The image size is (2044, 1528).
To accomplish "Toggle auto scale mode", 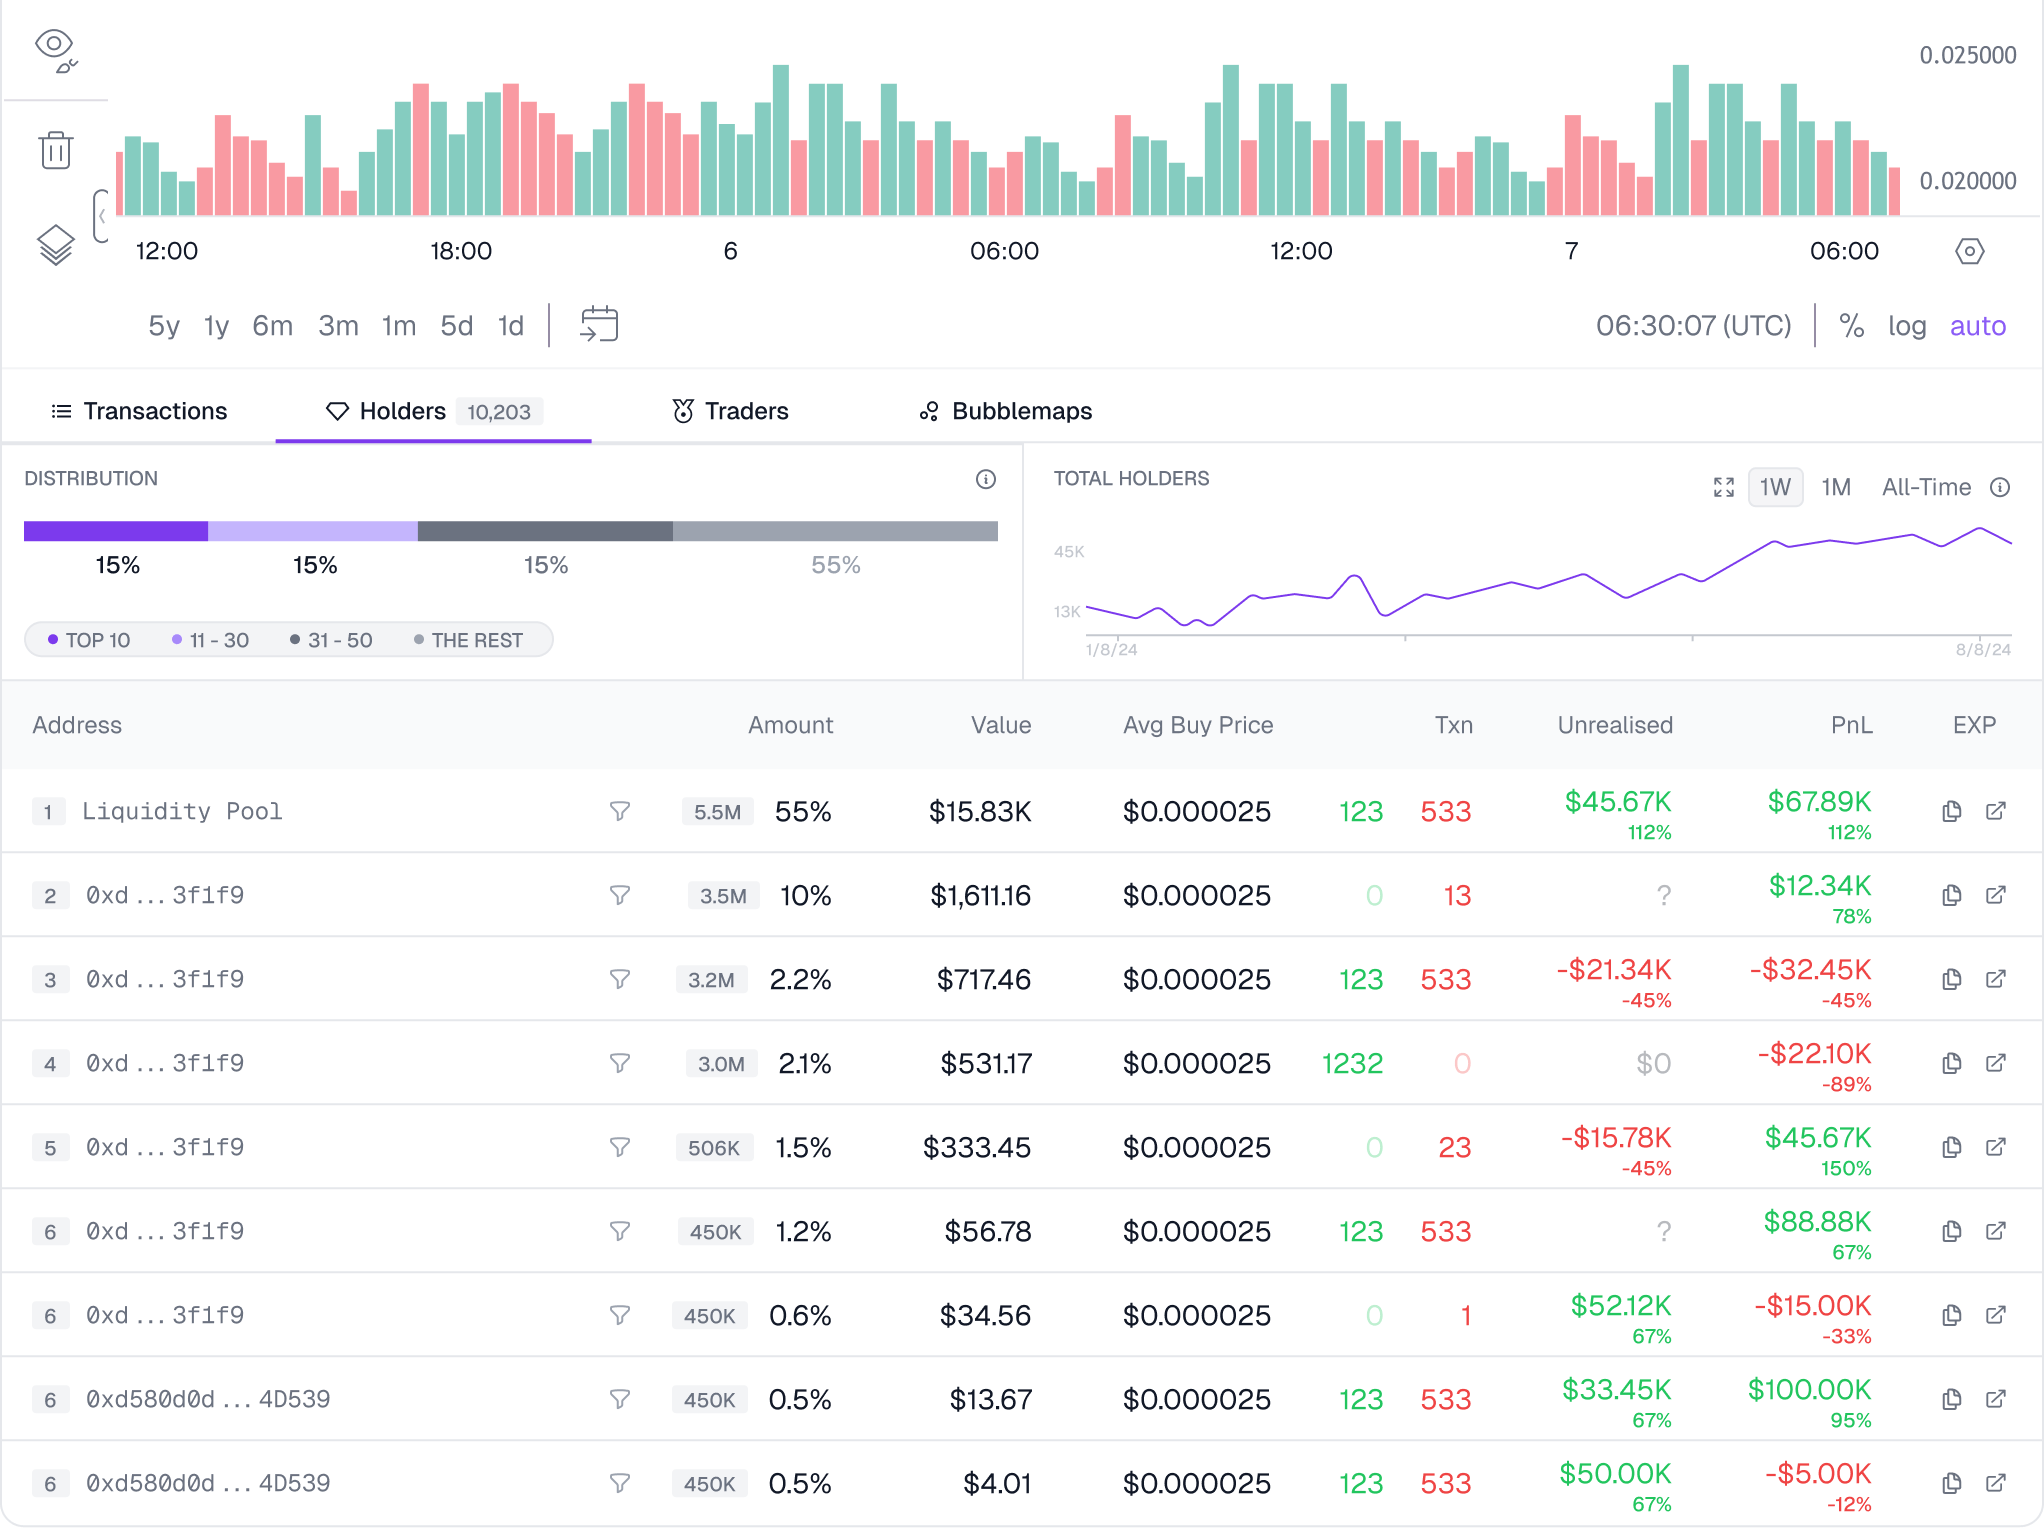I will point(1977,326).
